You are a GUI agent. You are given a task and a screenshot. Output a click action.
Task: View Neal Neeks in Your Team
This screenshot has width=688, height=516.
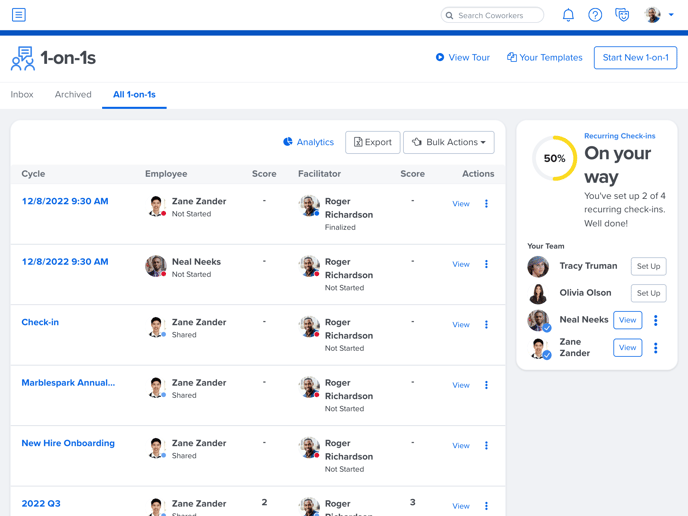(x=627, y=320)
